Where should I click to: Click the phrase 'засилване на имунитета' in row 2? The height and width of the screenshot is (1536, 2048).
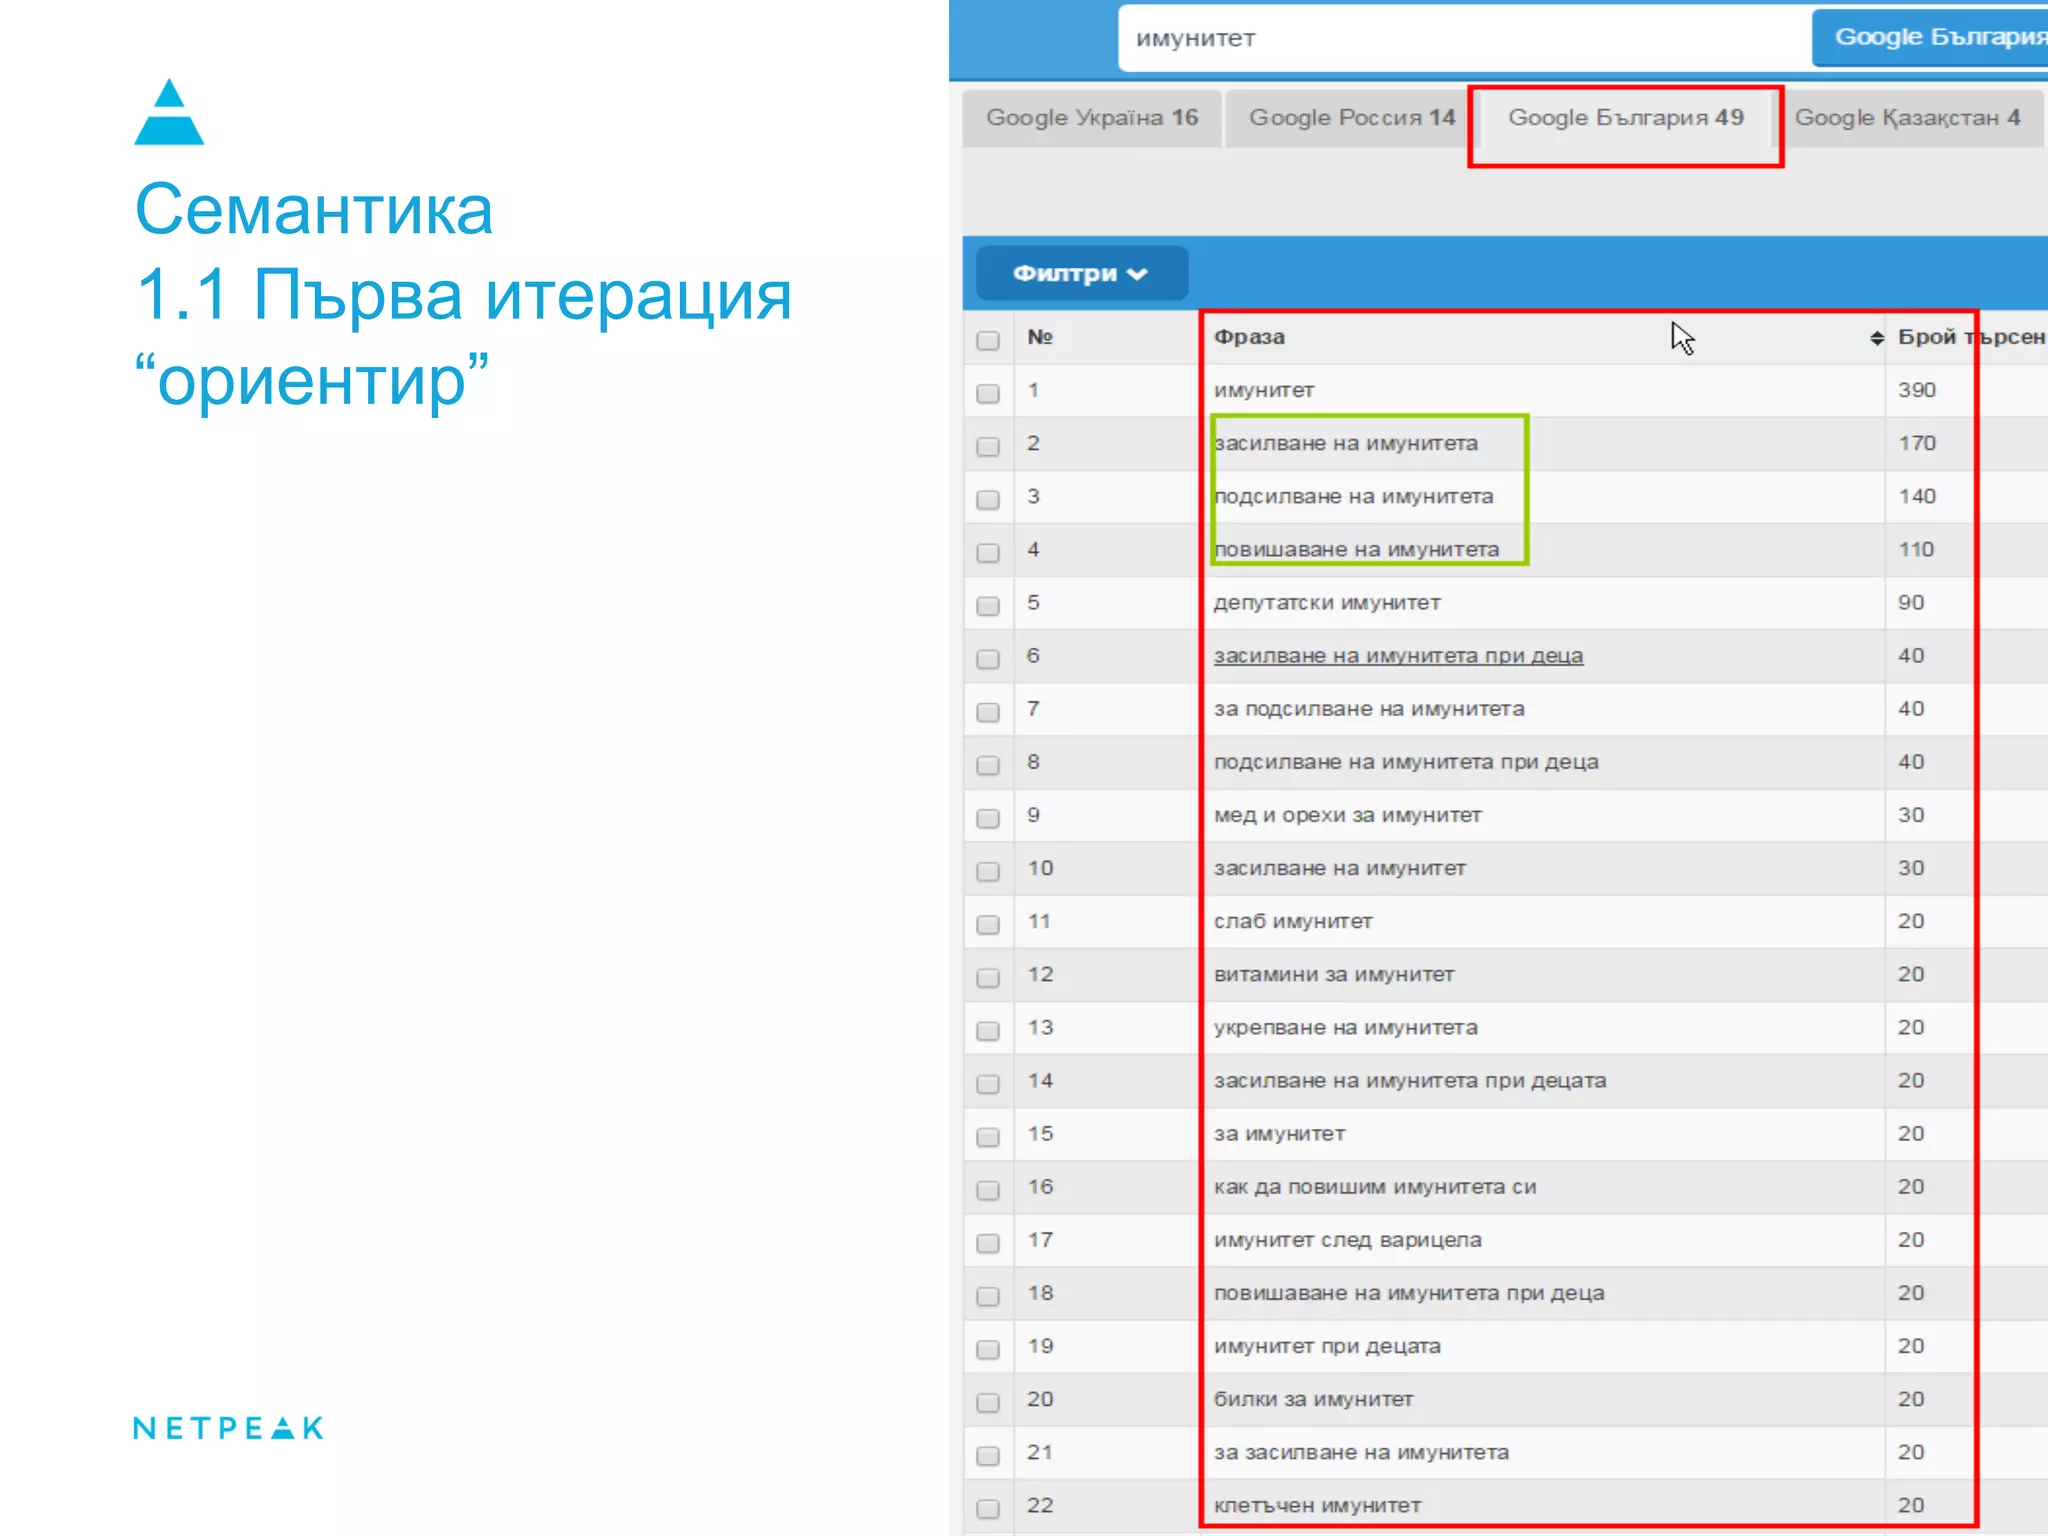1345,443
